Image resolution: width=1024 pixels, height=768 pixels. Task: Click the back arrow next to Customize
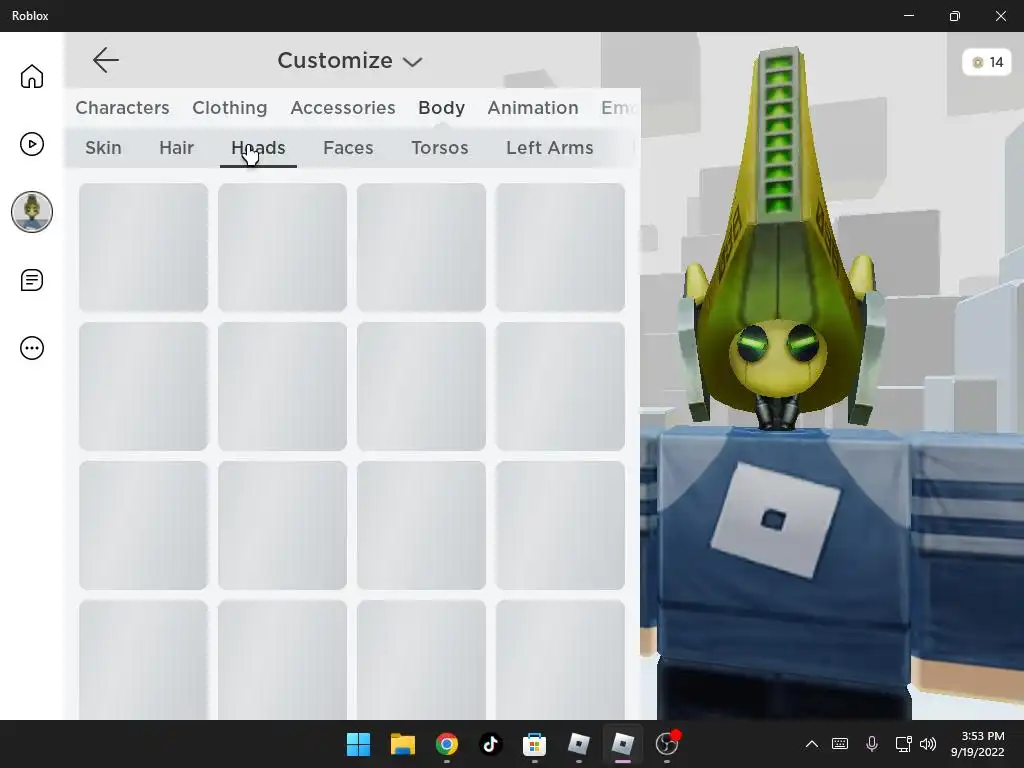pos(105,60)
